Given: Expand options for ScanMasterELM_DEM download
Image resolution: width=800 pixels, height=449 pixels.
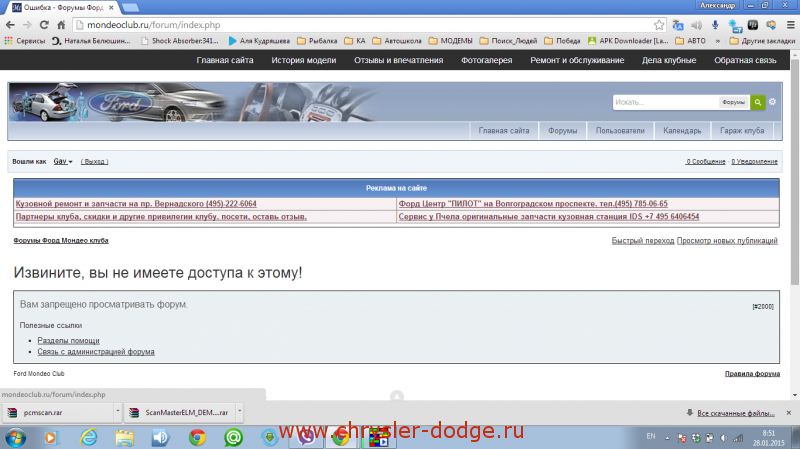Looking at the screenshot, I should 239,411.
